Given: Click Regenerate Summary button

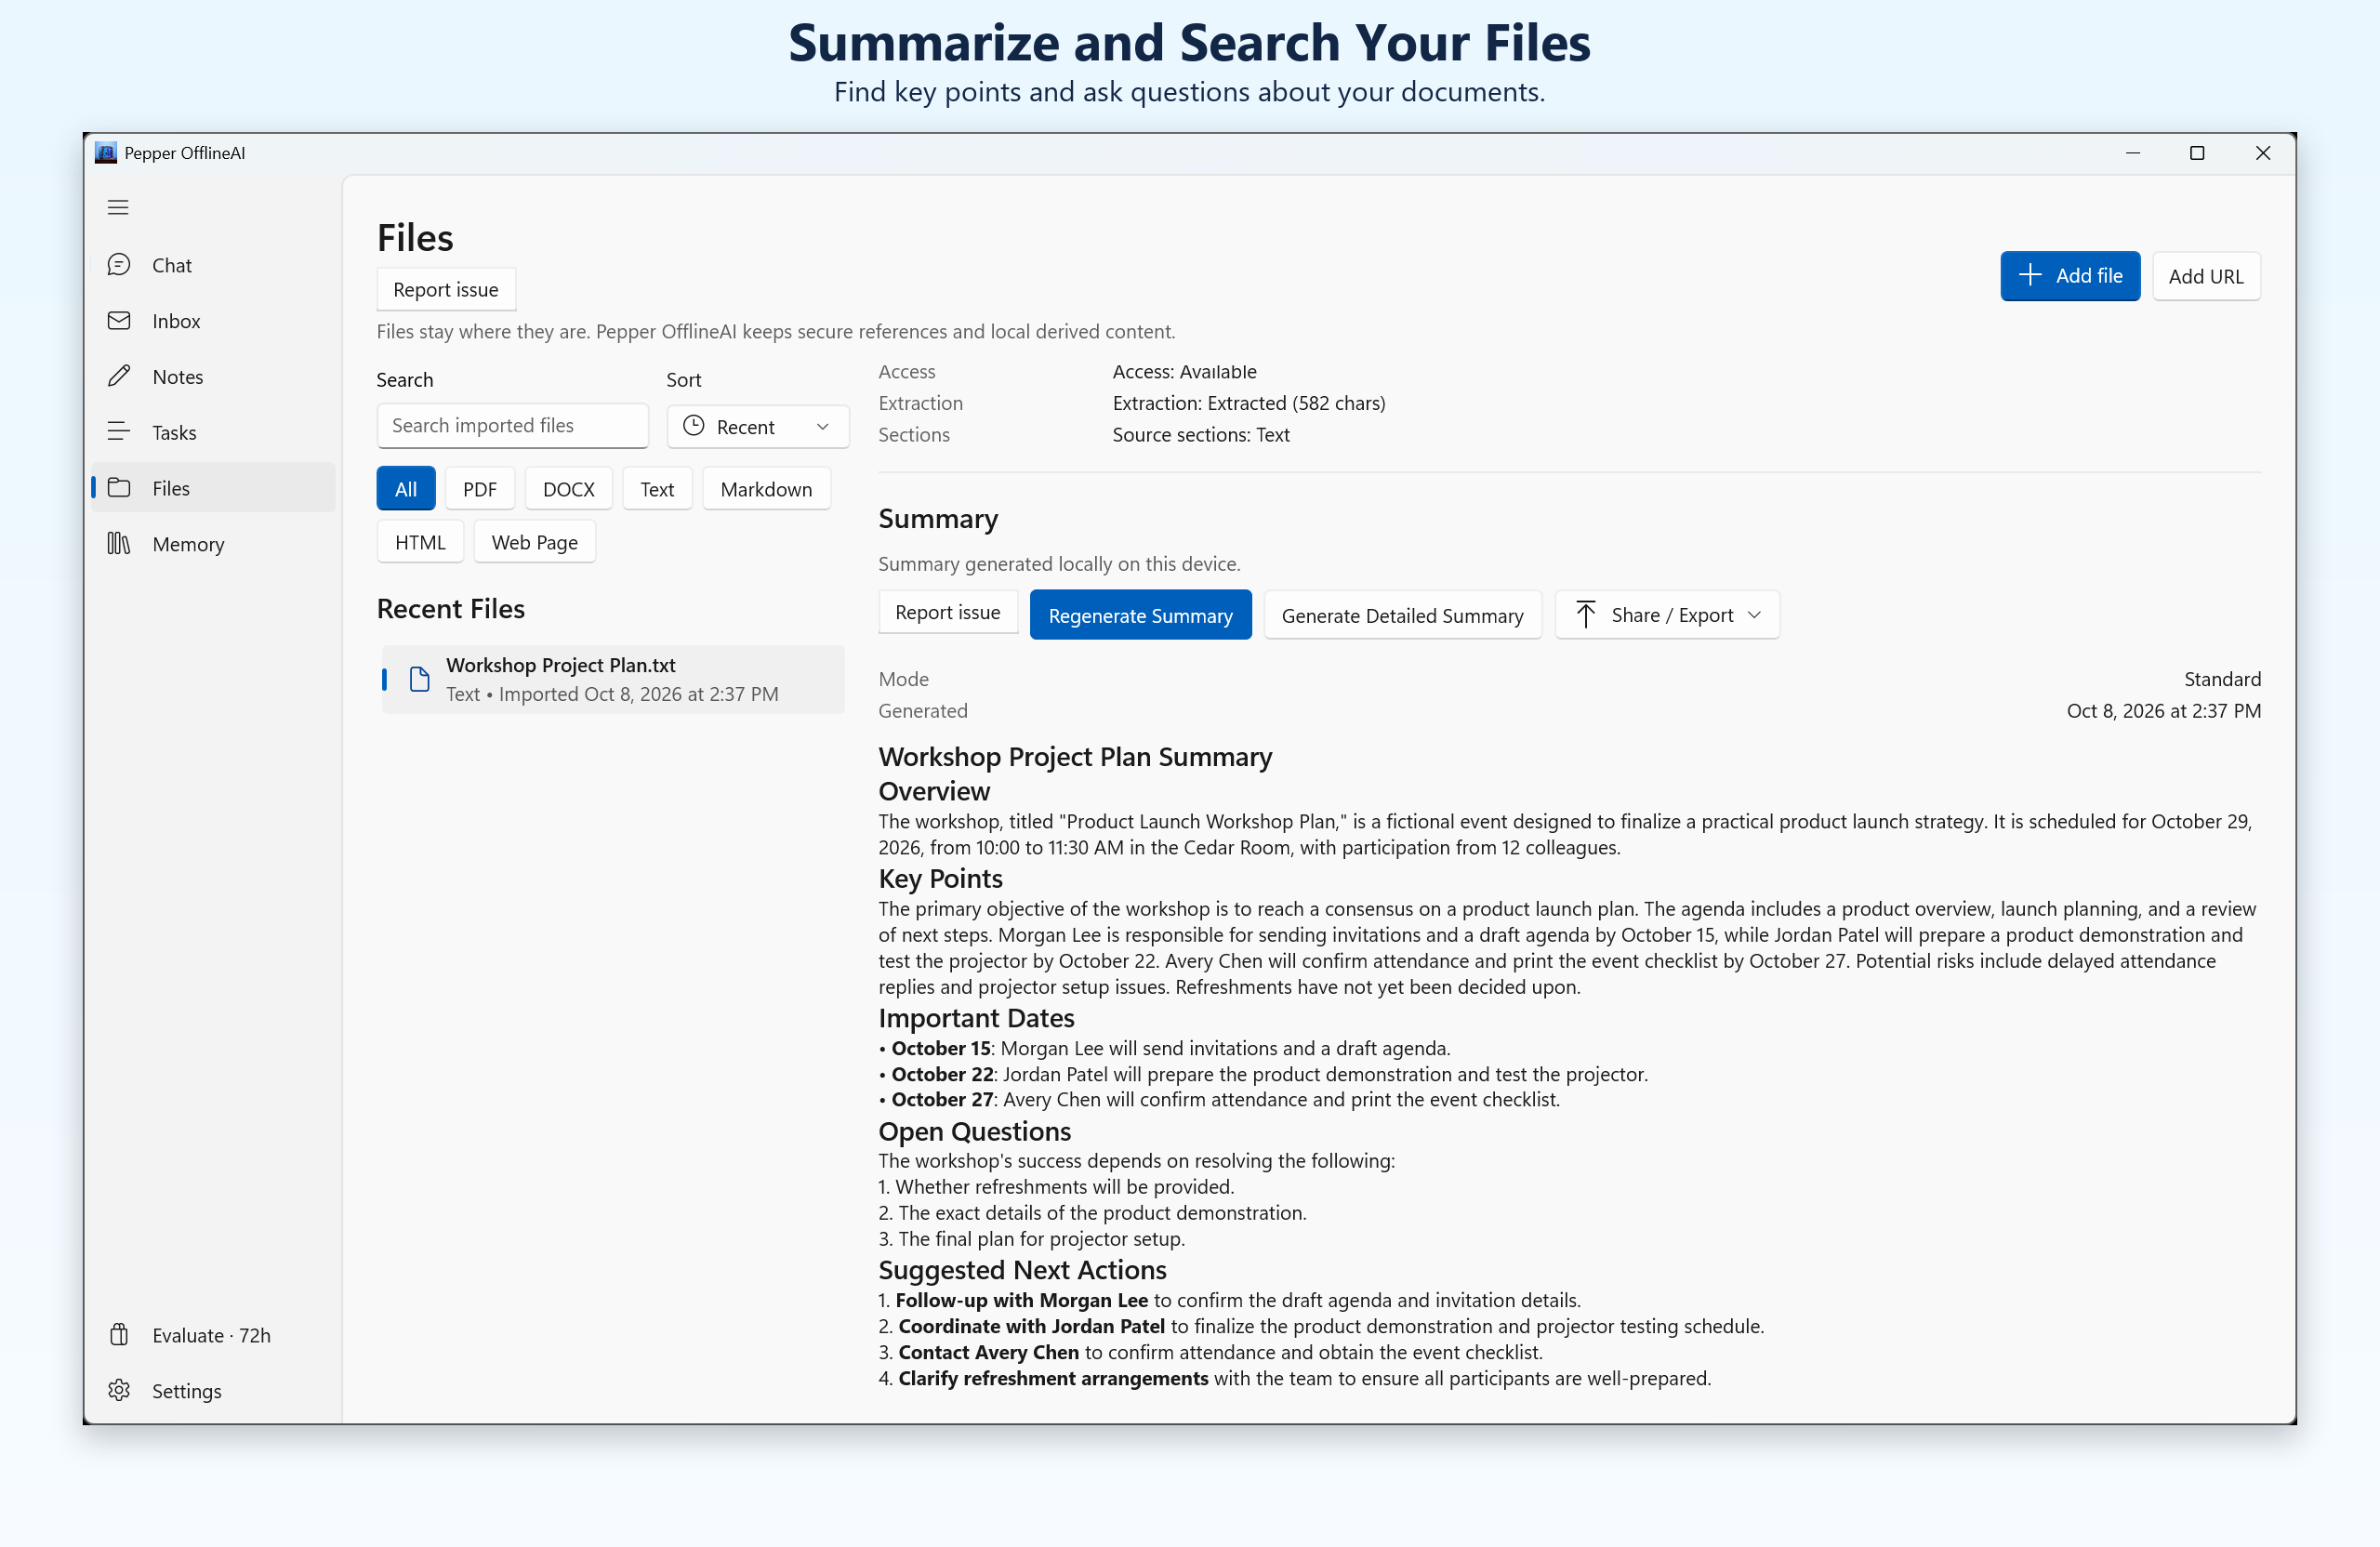Looking at the screenshot, I should point(1140,615).
